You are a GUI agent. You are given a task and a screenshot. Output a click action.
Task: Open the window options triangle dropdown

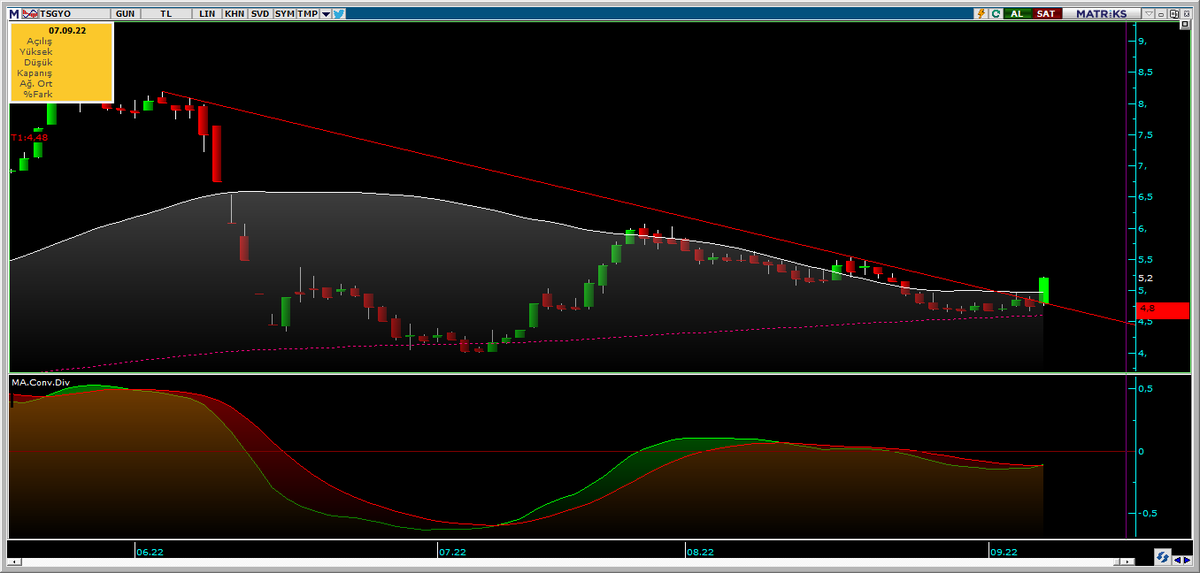[x=1149, y=14]
